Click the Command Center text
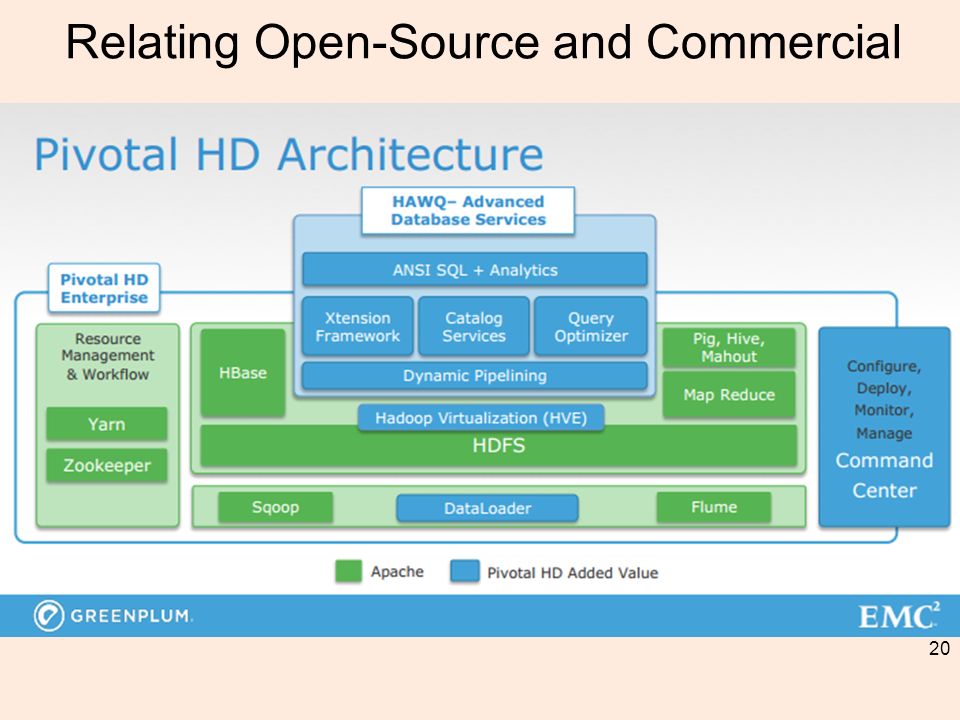 [884, 475]
